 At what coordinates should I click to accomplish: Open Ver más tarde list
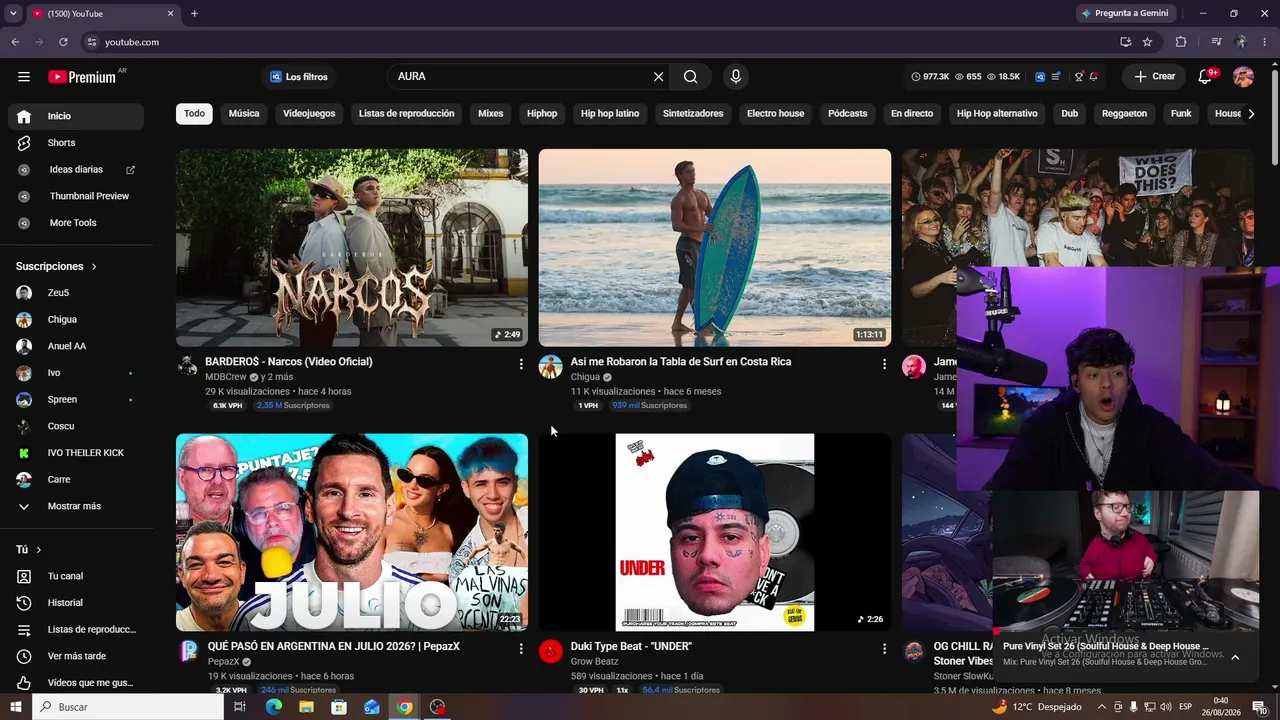click(x=76, y=656)
